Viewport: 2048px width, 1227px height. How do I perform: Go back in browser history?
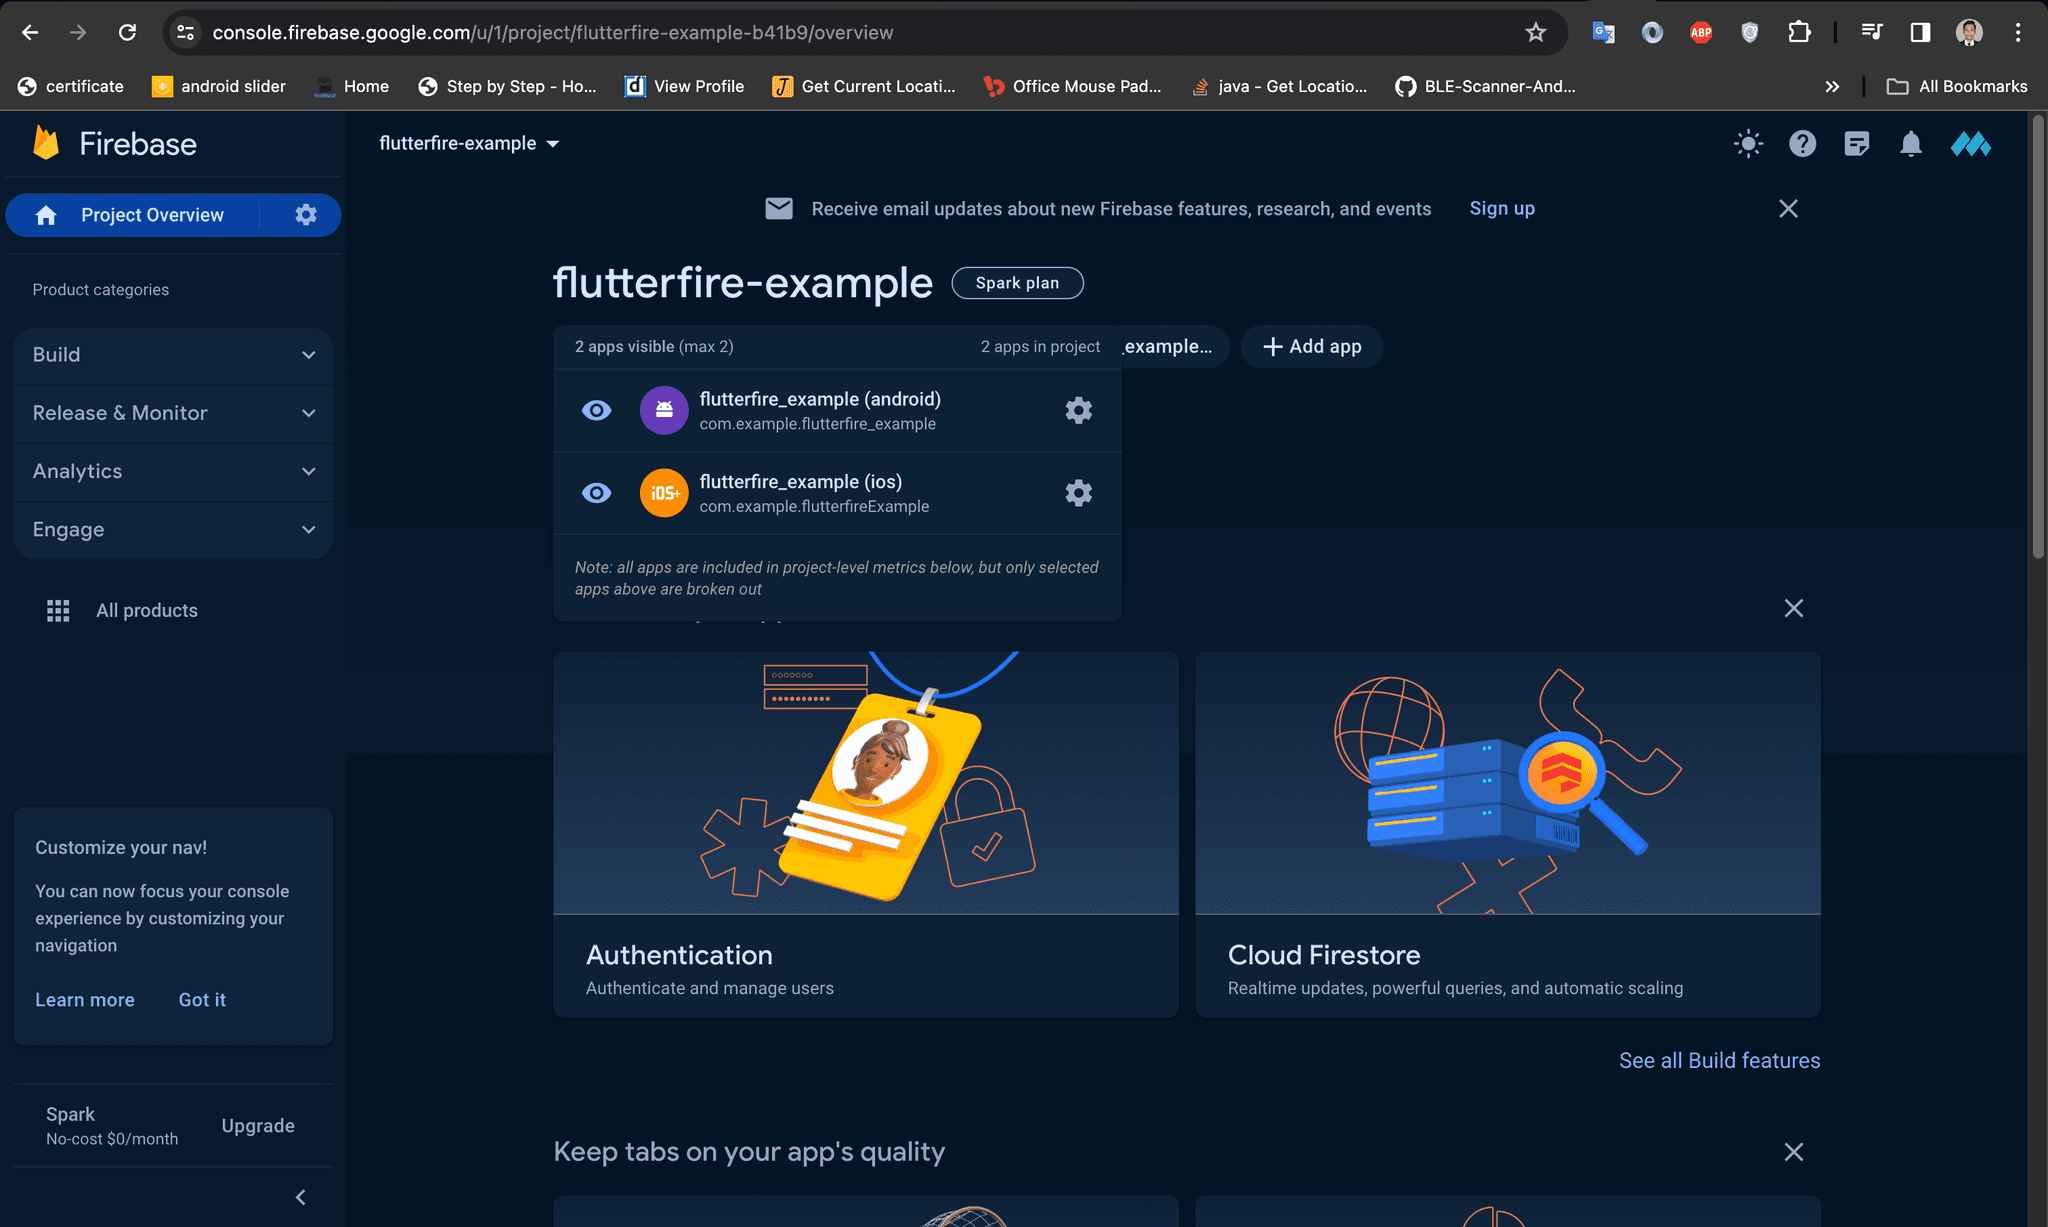pos(30,32)
